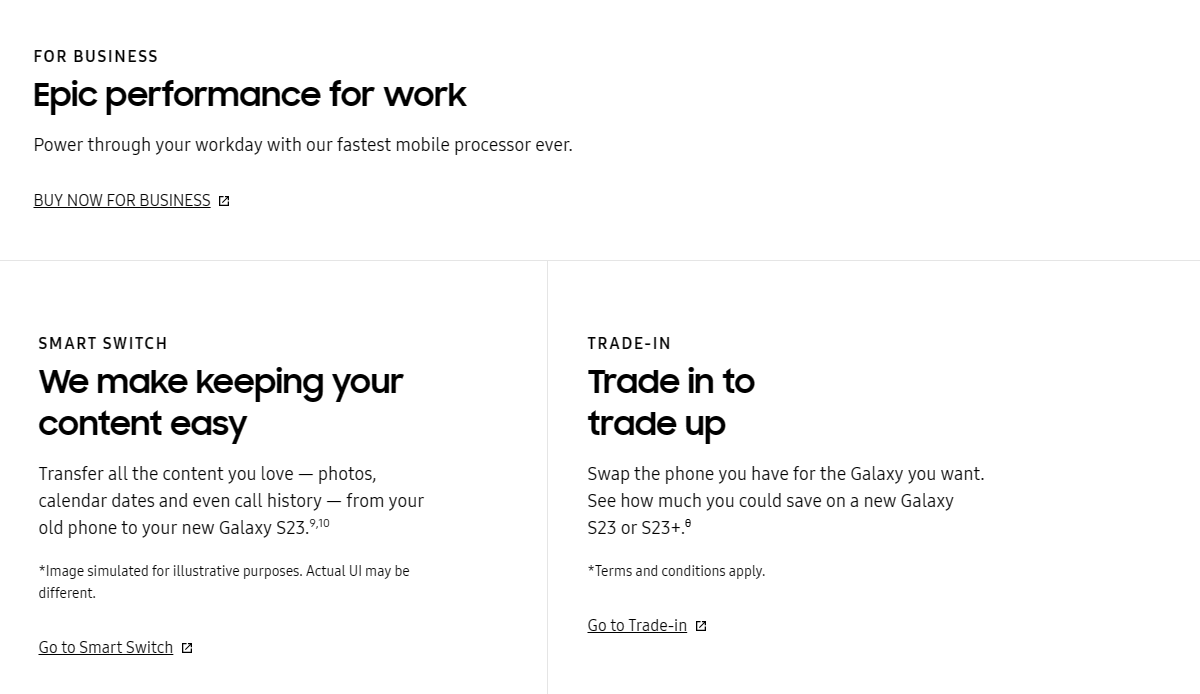Click the Terms and conditions apply note
The image size is (1200, 694).
click(676, 571)
